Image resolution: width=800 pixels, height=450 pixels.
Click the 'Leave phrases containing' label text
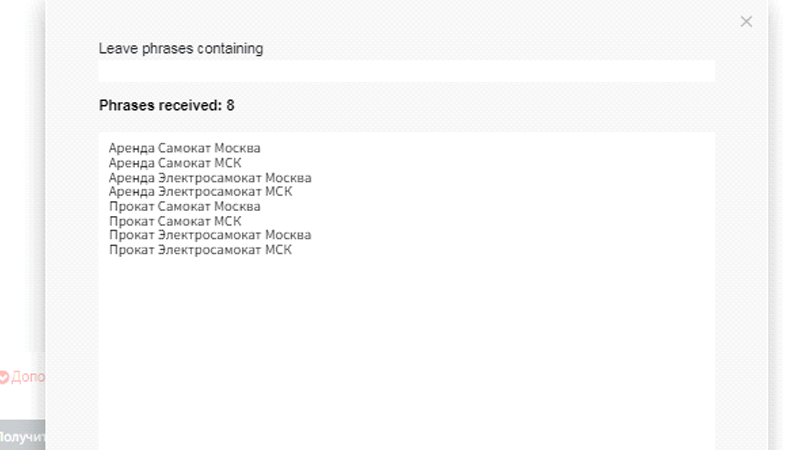point(181,48)
